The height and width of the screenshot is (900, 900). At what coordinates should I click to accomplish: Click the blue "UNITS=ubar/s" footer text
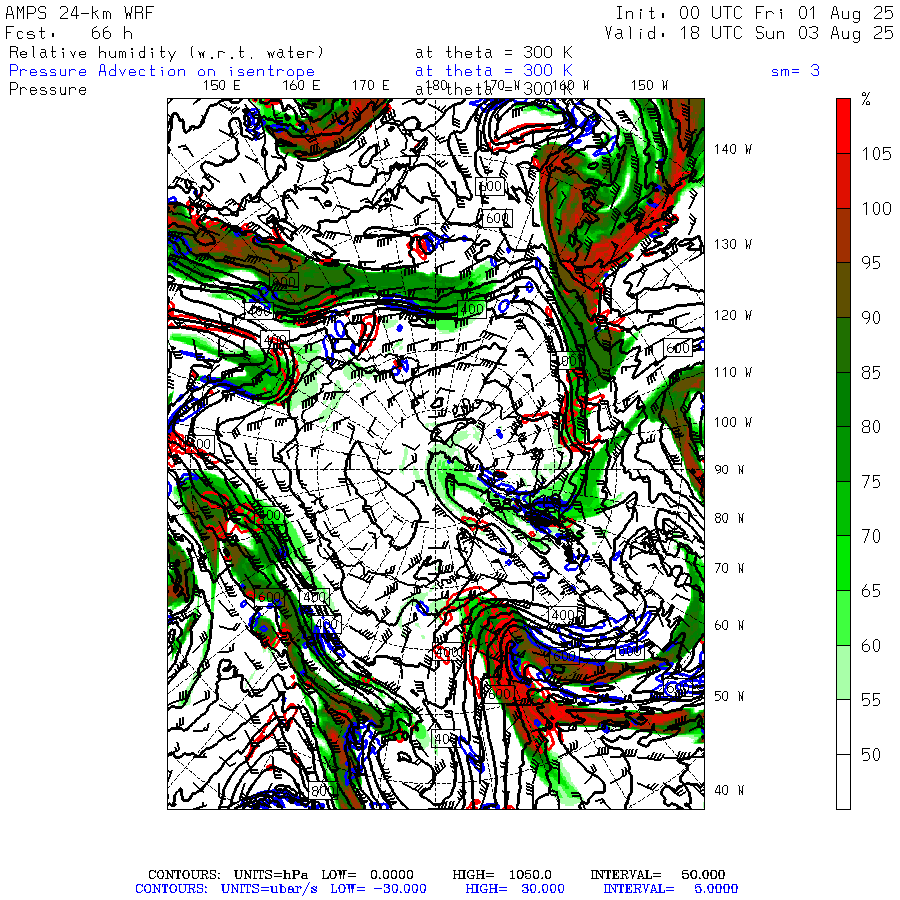[x=269, y=889]
